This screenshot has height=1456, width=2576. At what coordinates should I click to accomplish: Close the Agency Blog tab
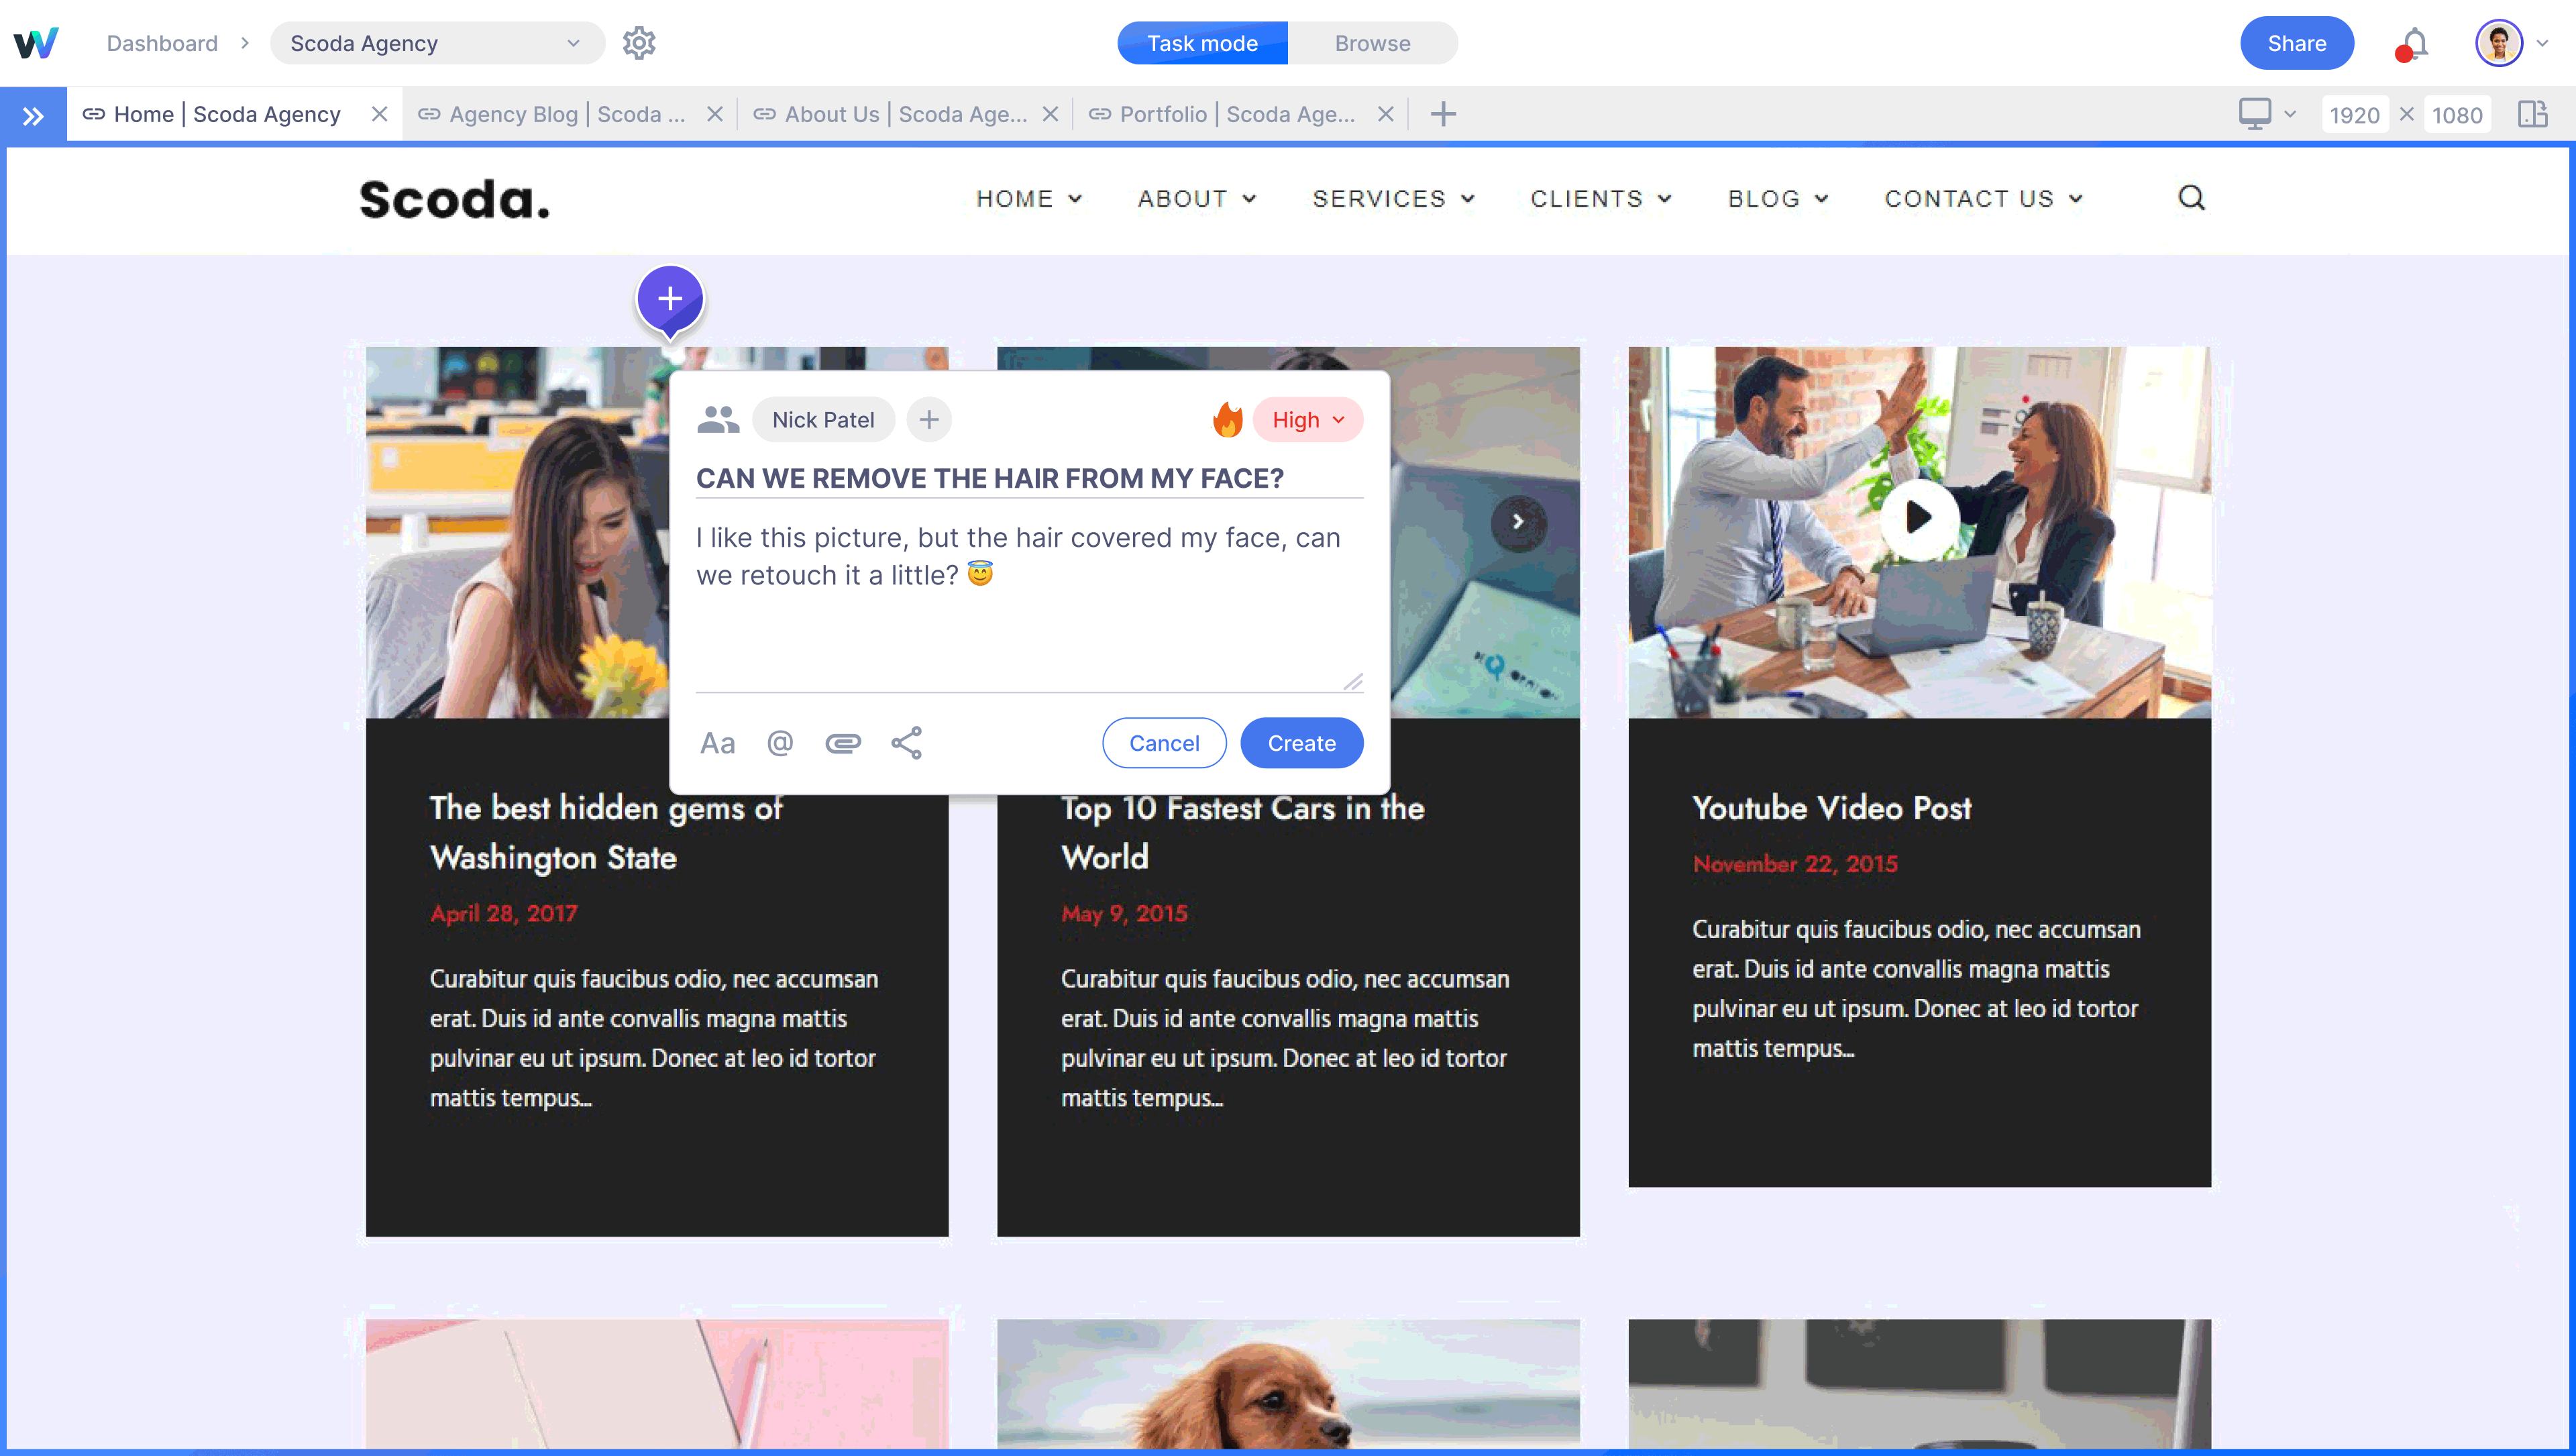715,114
